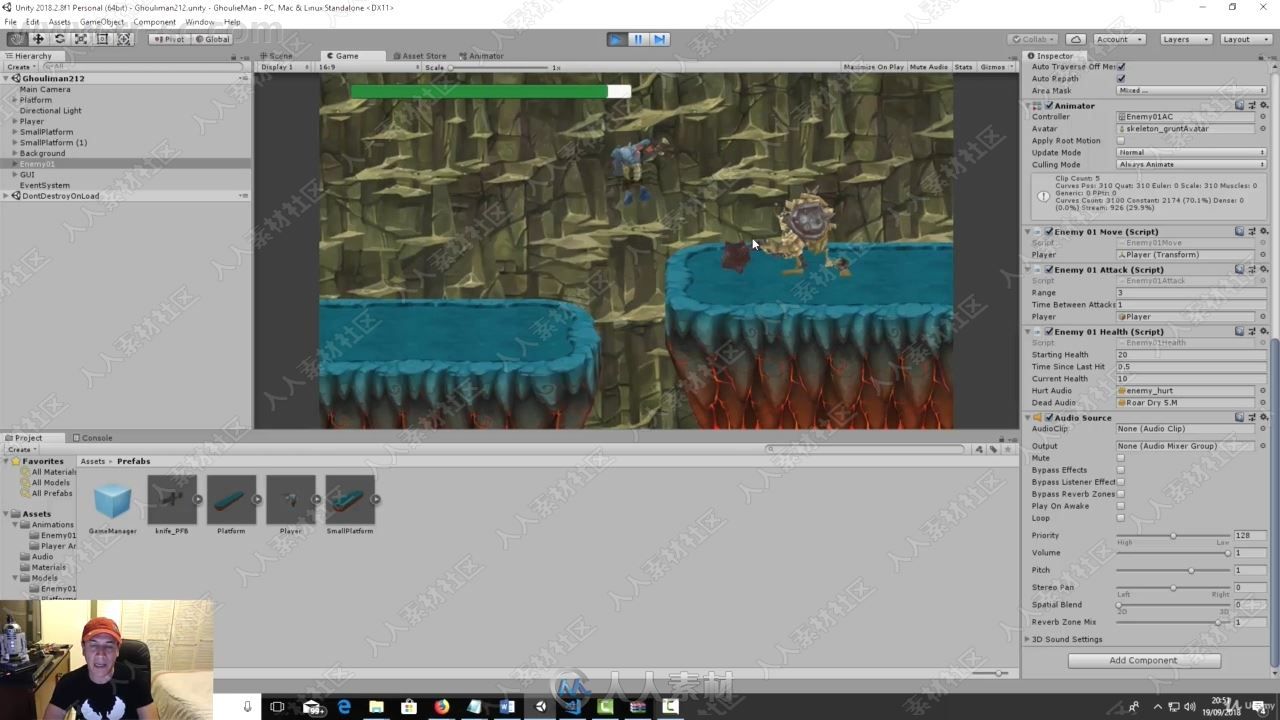Pick object for Controller field
1280x720 pixels.
tap(1263, 117)
